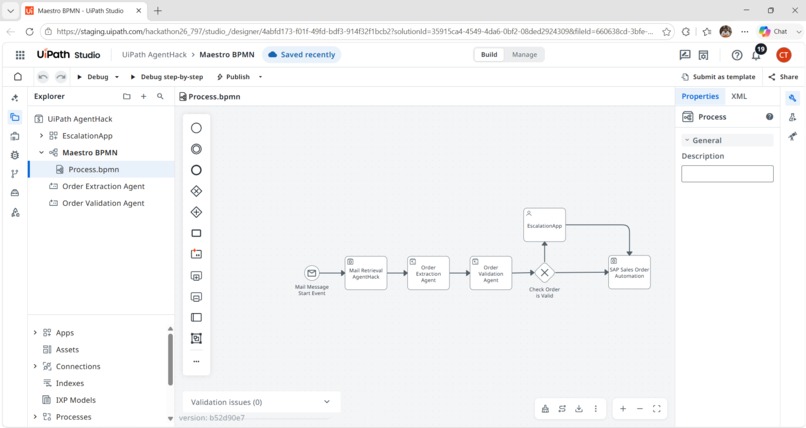
Task: Select the end event thick-circle tool
Action: [196, 170]
